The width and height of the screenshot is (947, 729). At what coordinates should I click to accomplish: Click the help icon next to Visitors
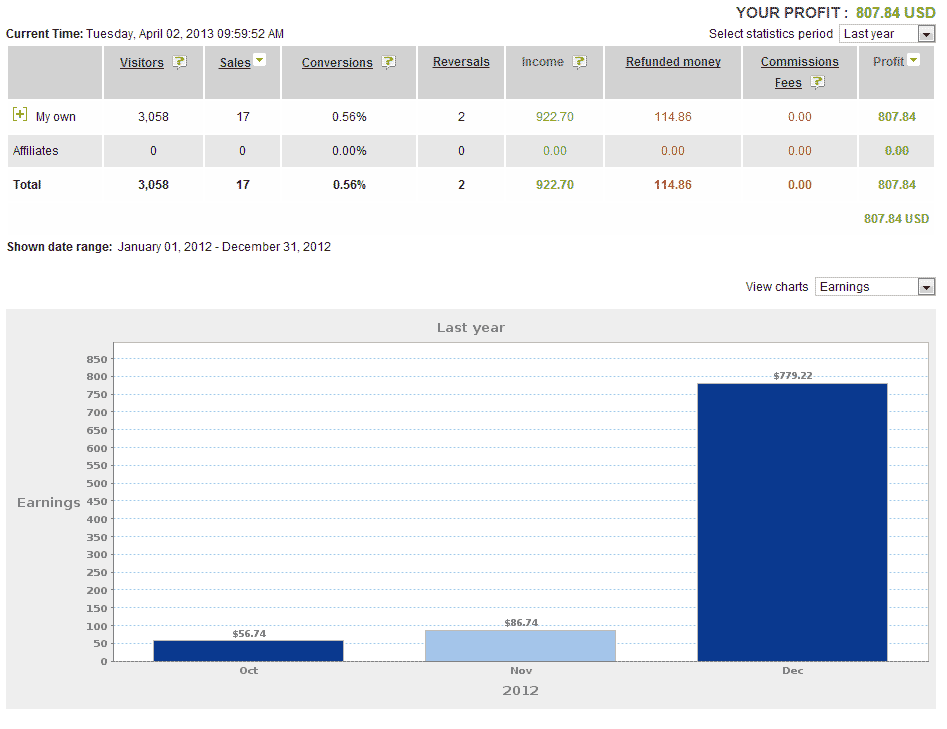tap(180, 62)
